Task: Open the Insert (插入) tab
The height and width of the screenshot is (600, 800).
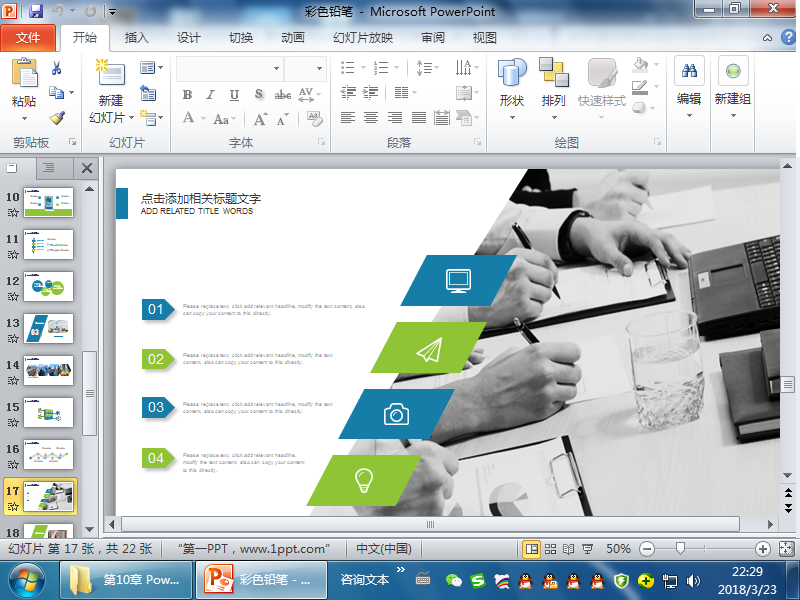Action: (137, 38)
